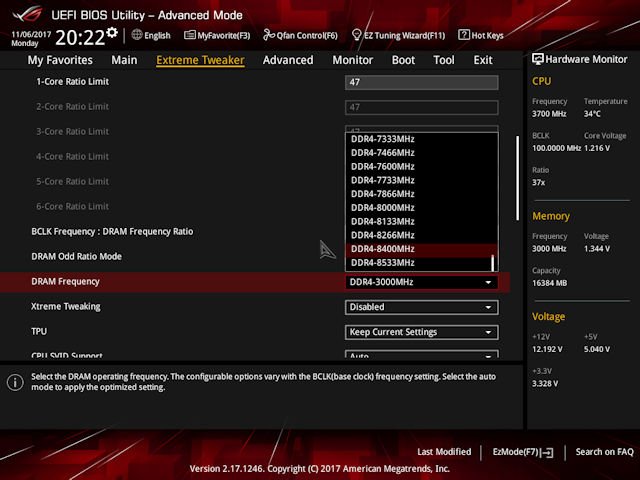The width and height of the screenshot is (640, 480).
Task: Click the Hardware Monitor screen icon
Action: (538, 59)
